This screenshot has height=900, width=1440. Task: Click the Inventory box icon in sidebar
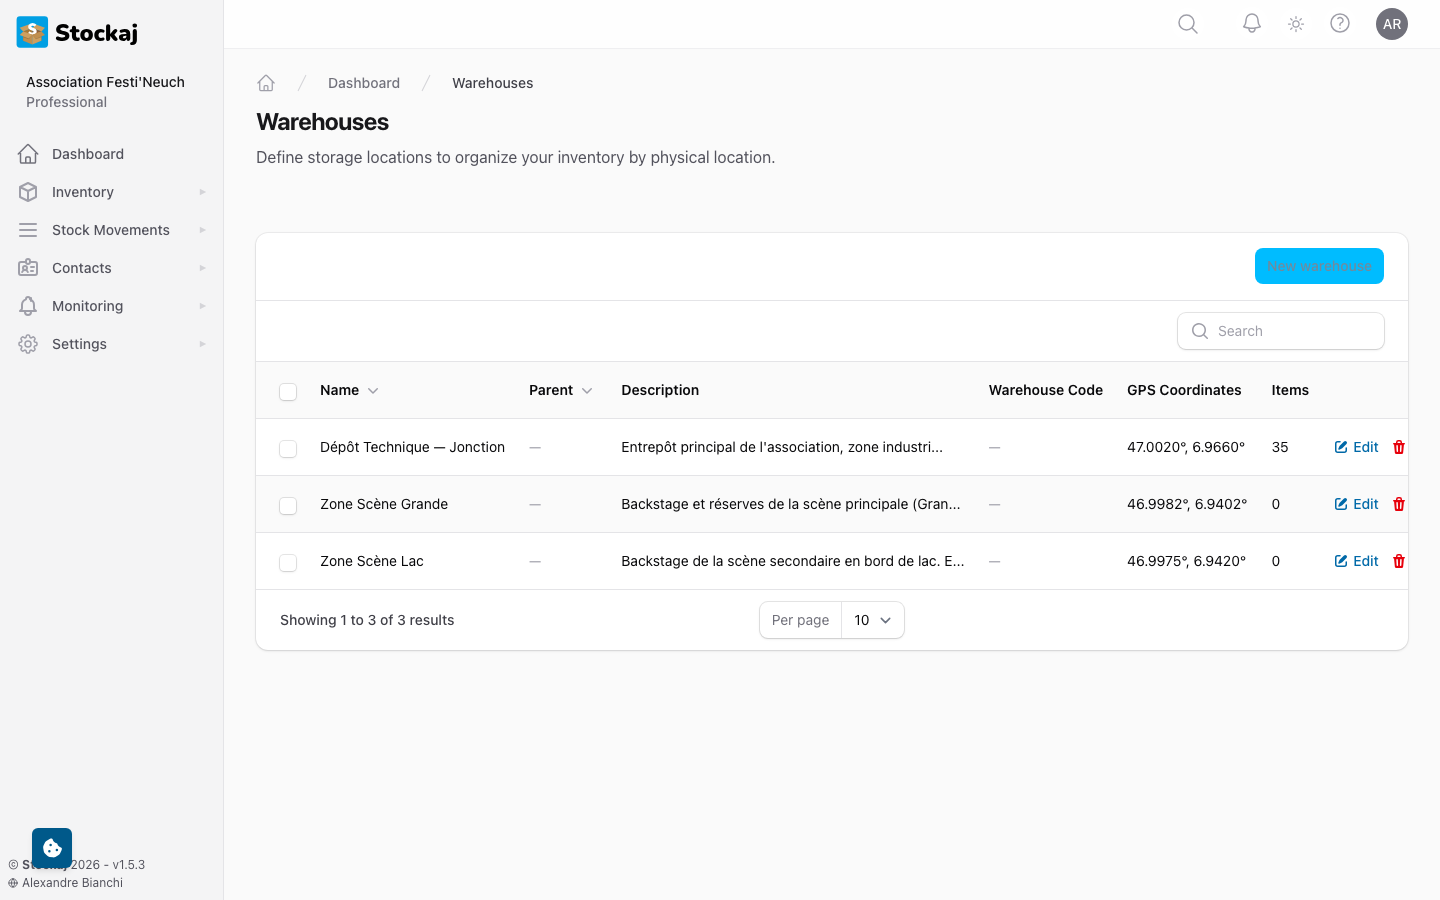coord(28,192)
